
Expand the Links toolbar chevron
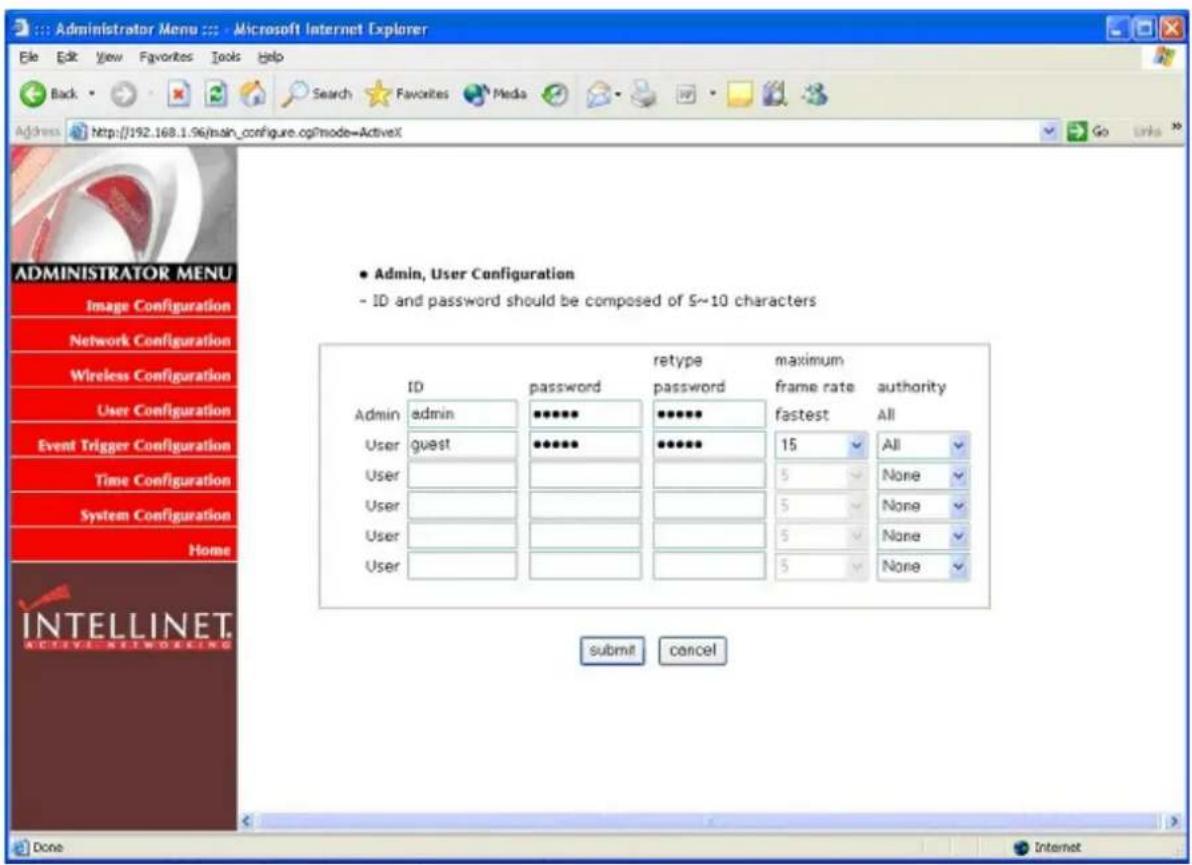(1177, 128)
